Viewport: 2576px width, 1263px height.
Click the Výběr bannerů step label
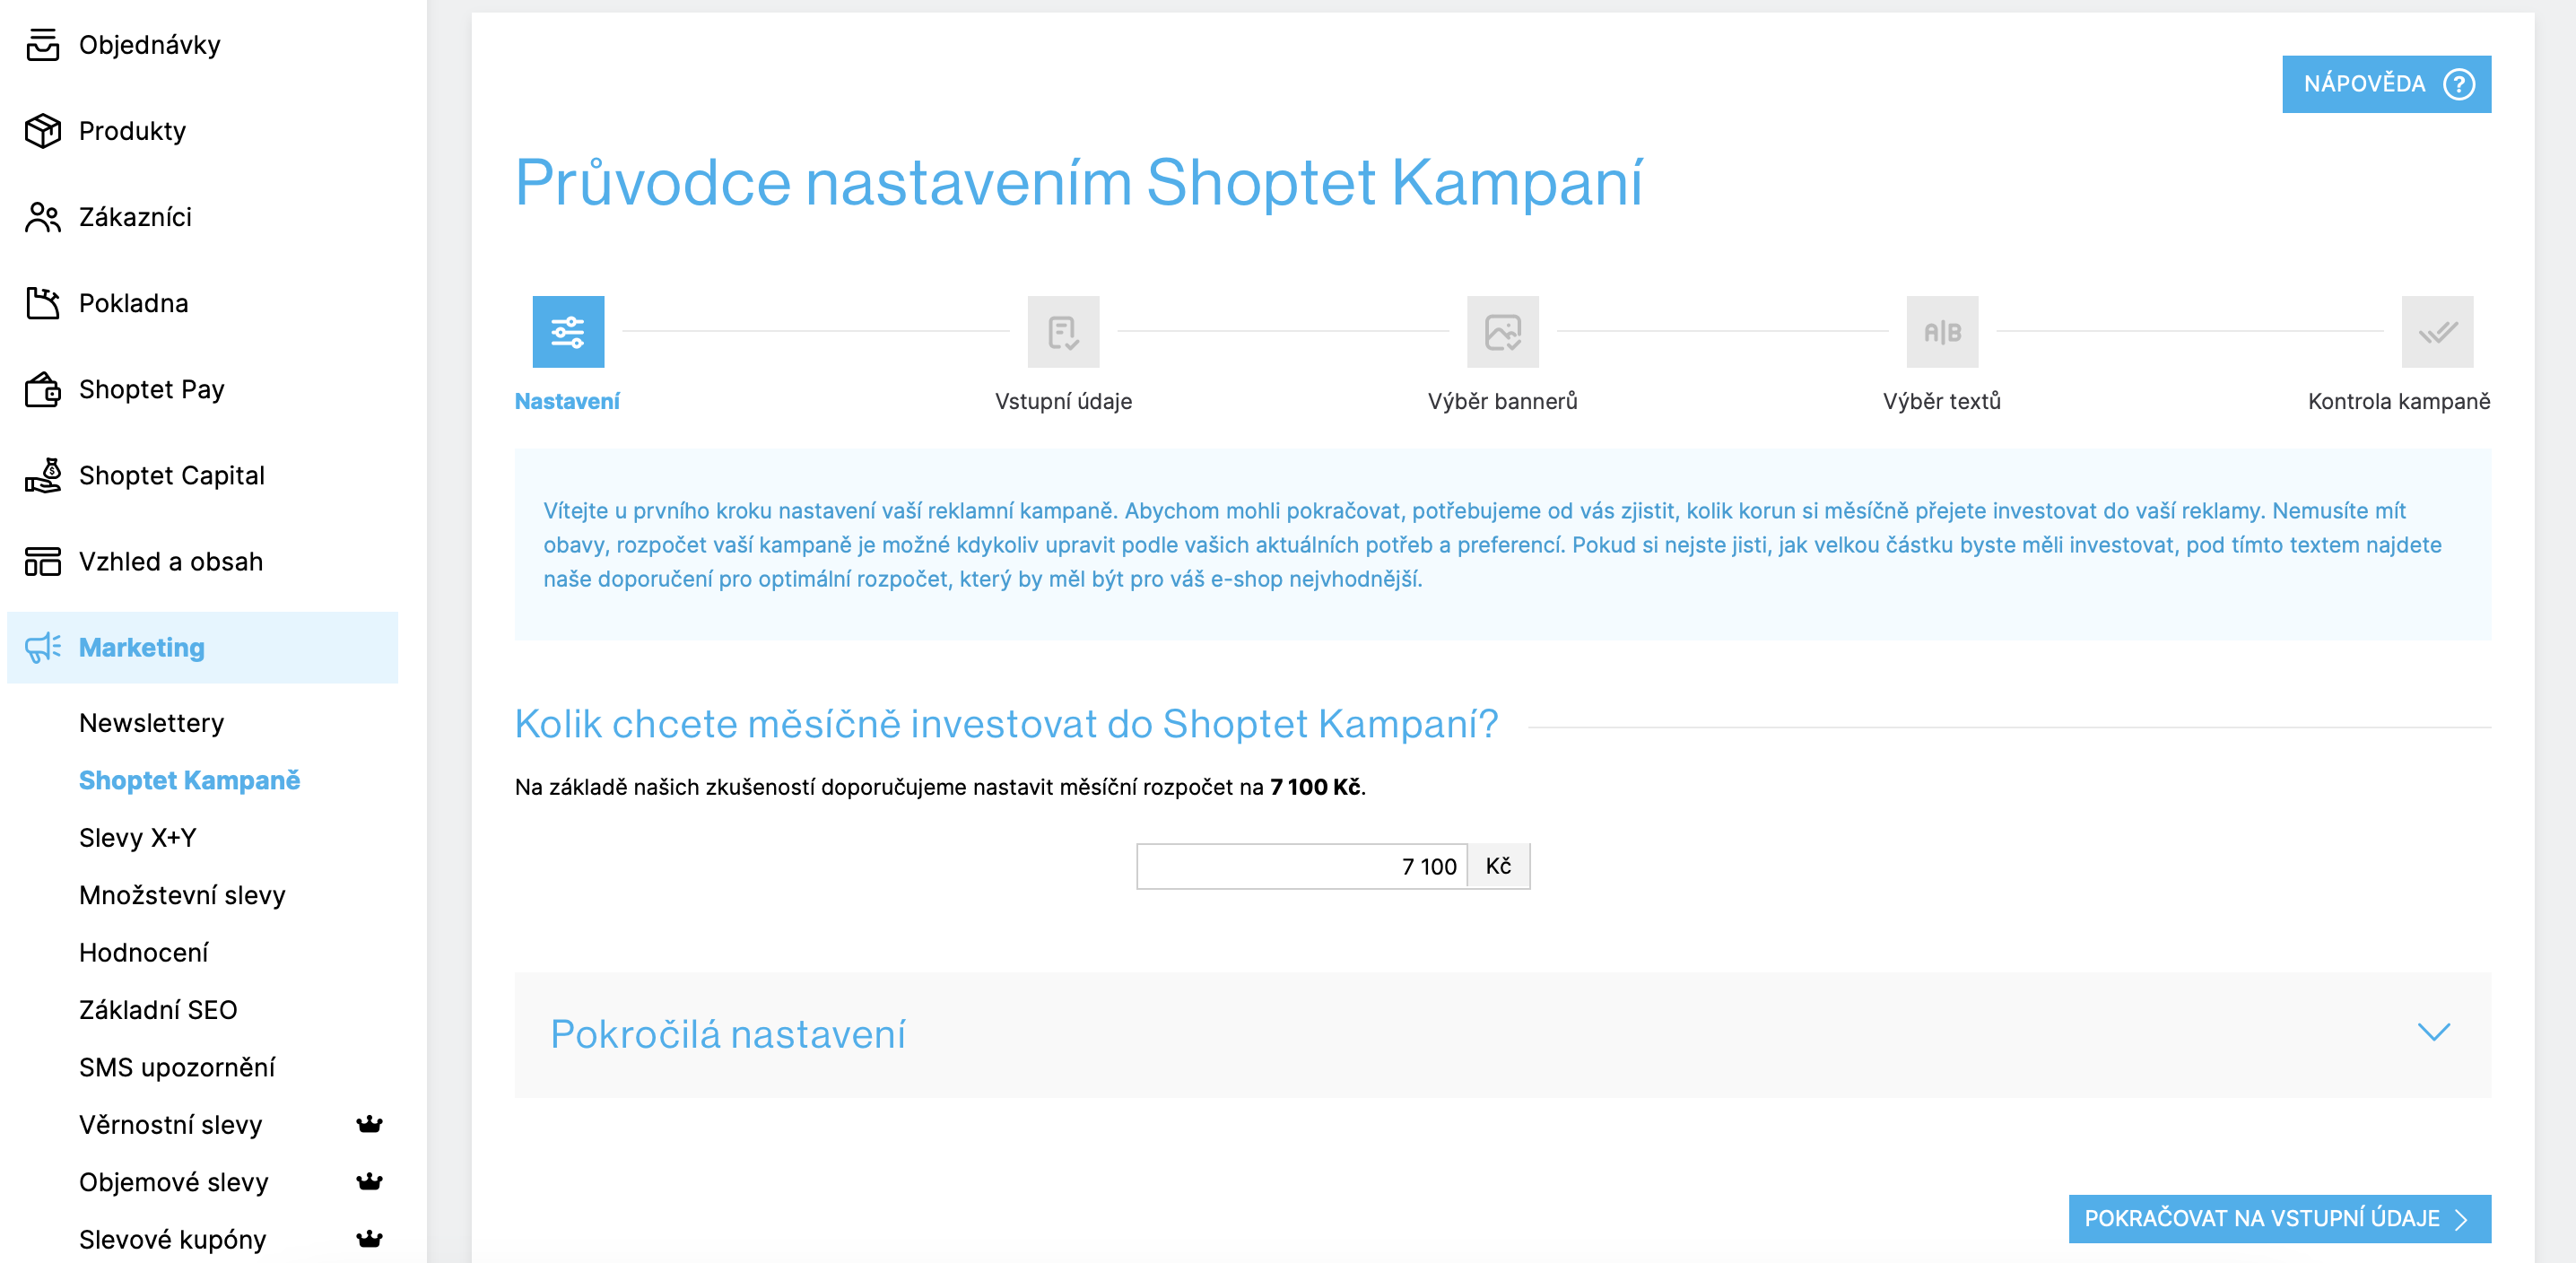click(1502, 401)
